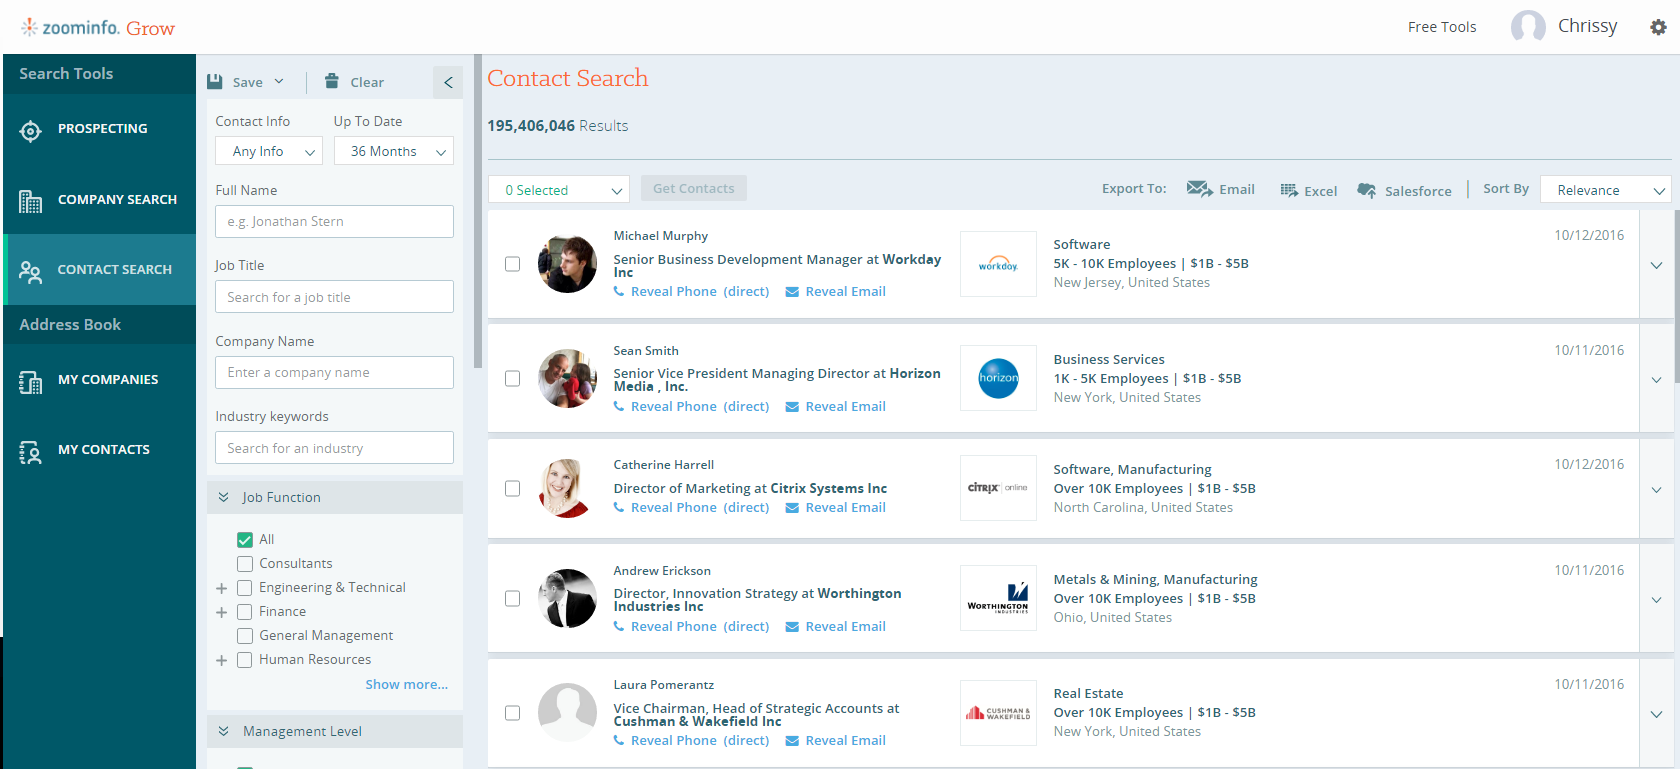Open the 36 Months dropdown

click(x=393, y=151)
